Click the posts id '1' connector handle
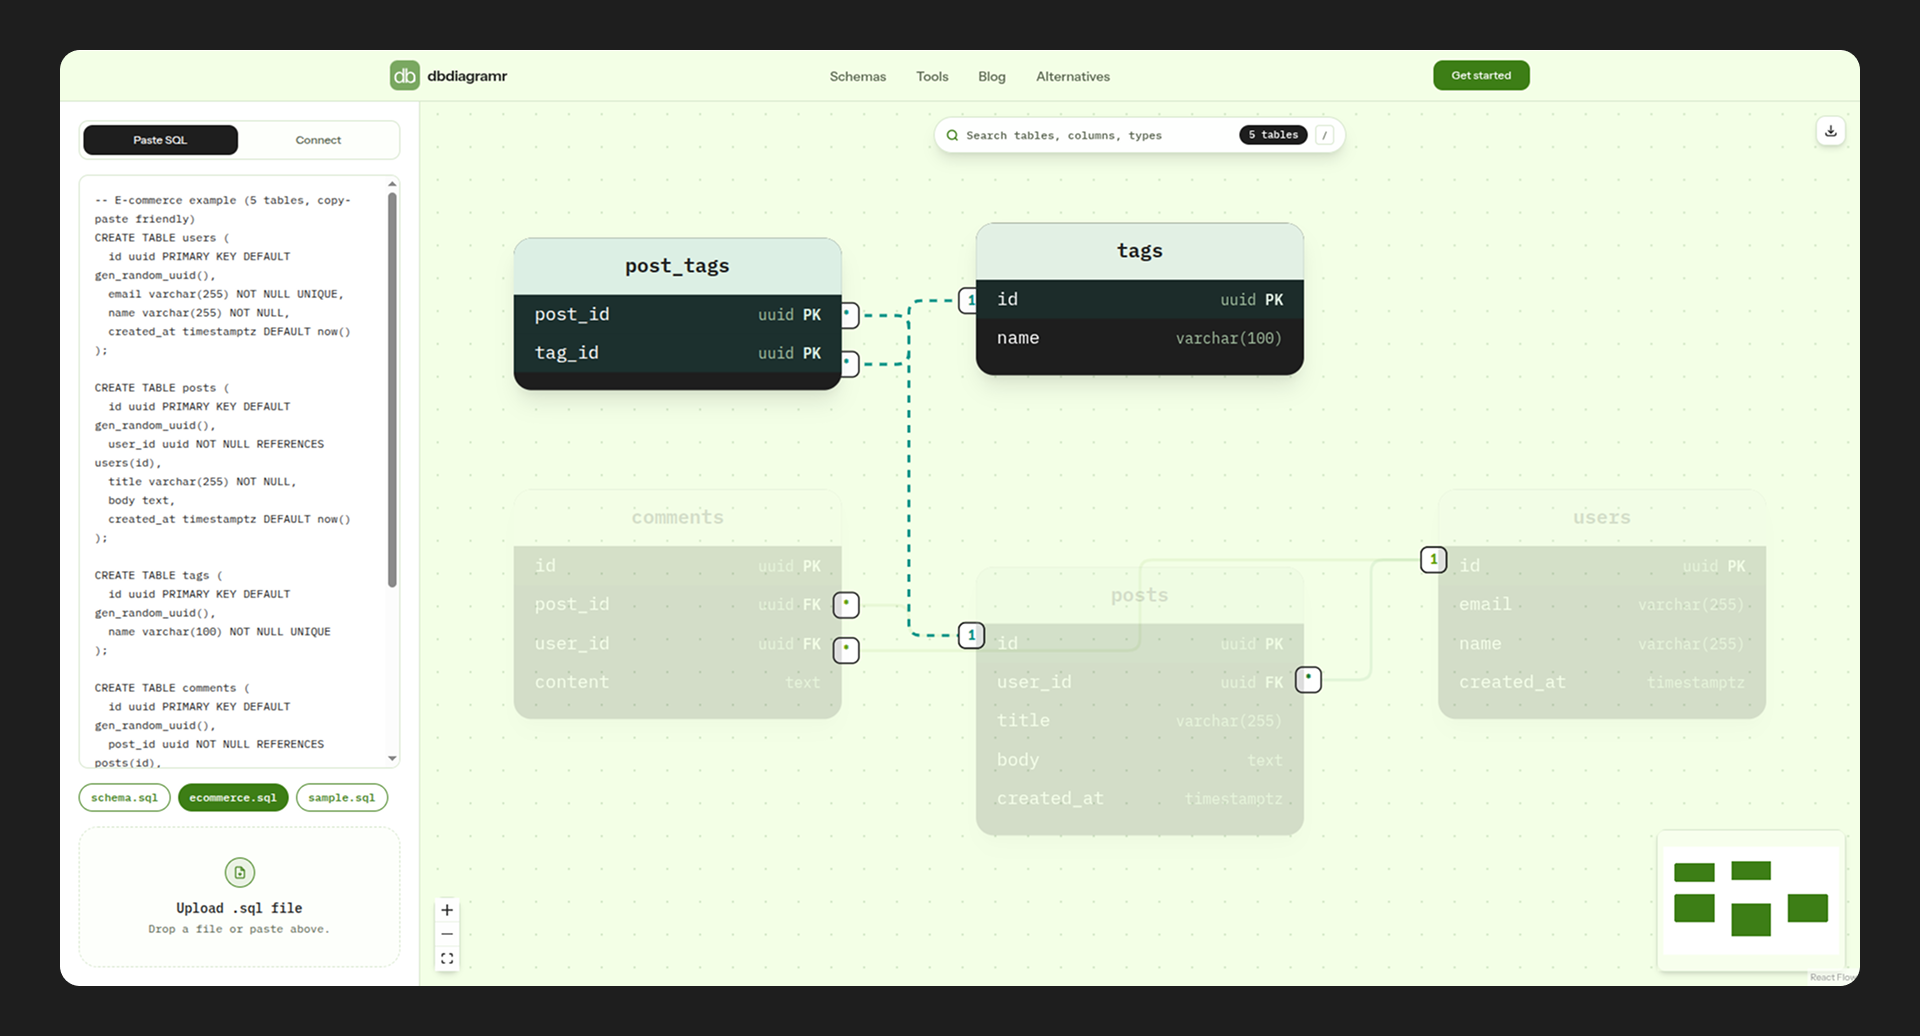Image resolution: width=1920 pixels, height=1036 pixels. click(971, 635)
